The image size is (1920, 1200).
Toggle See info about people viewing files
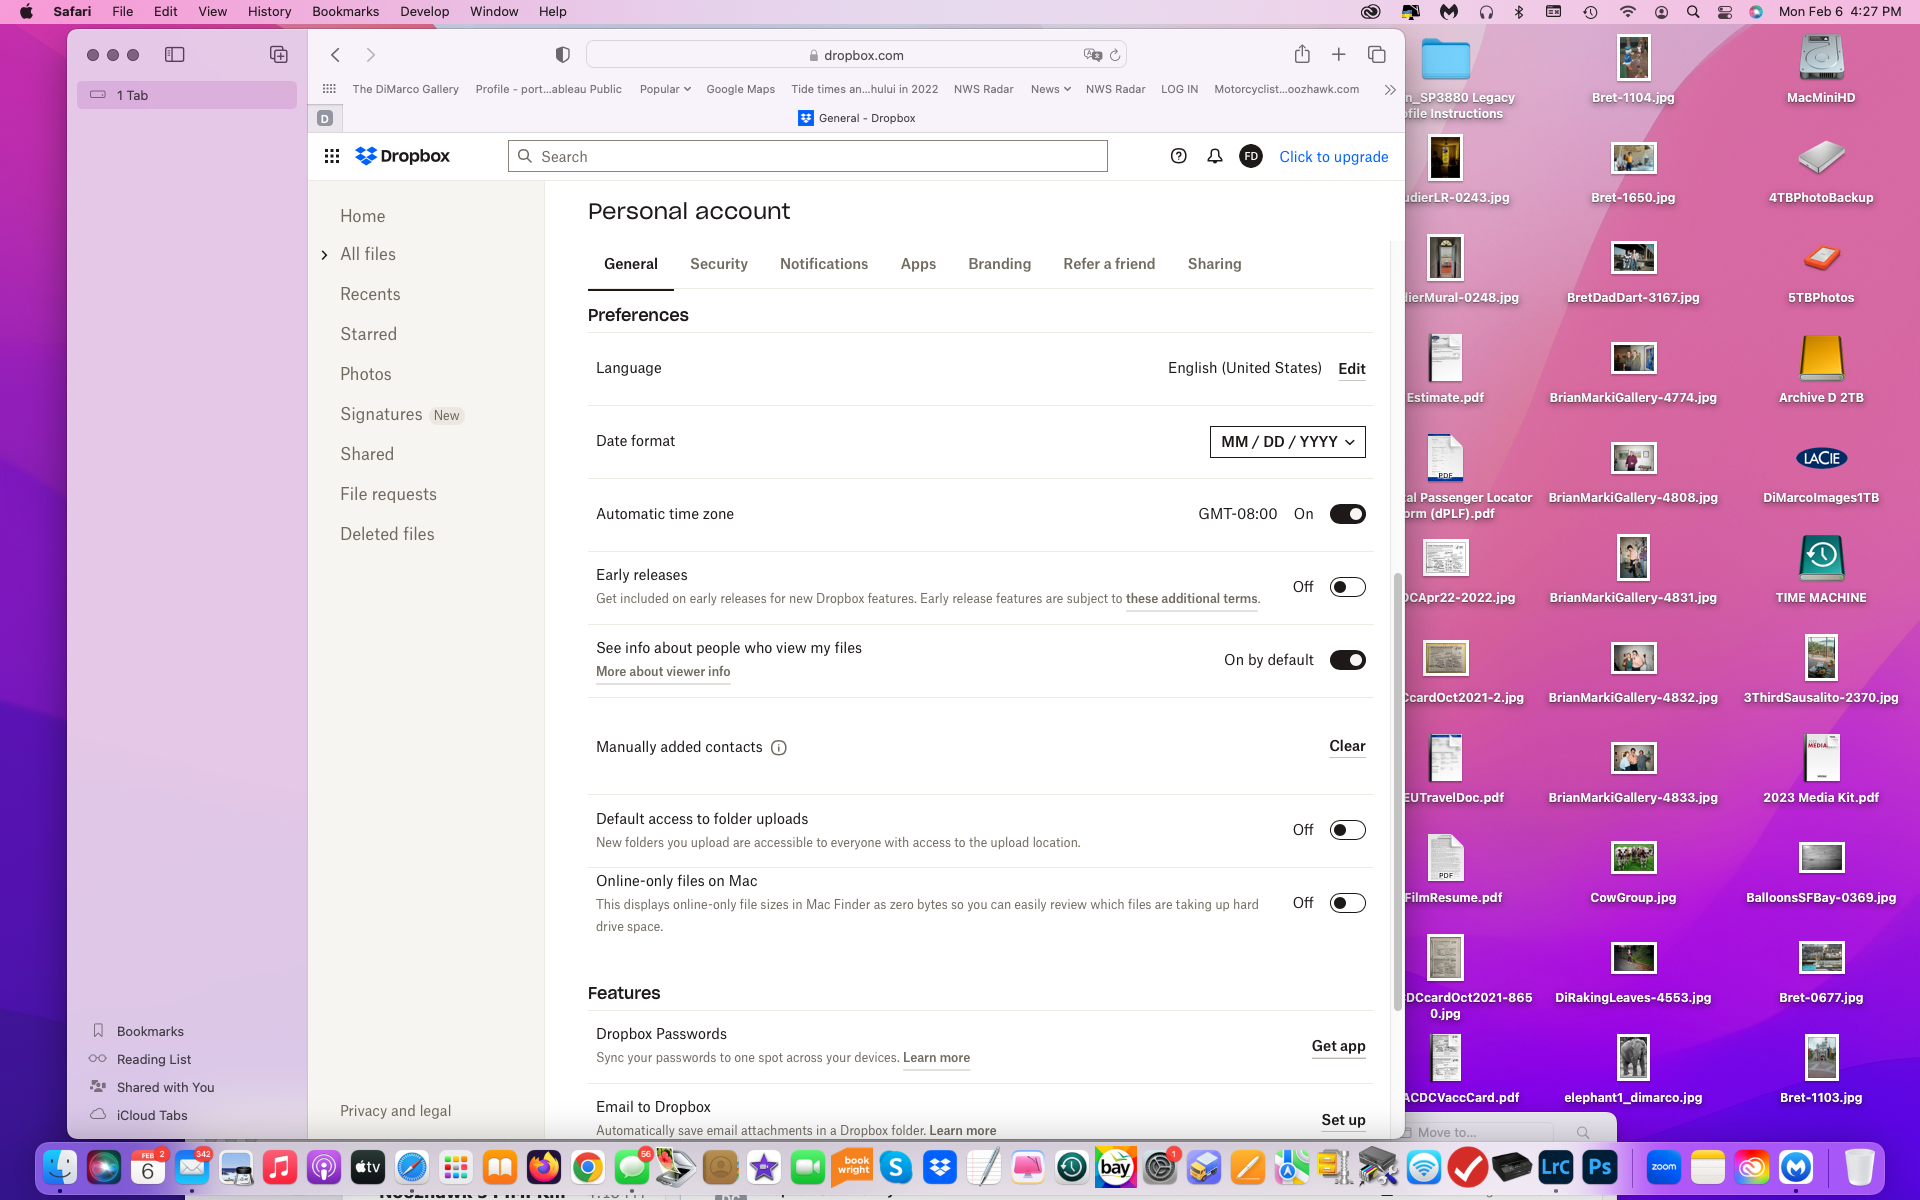[1348, 660]
